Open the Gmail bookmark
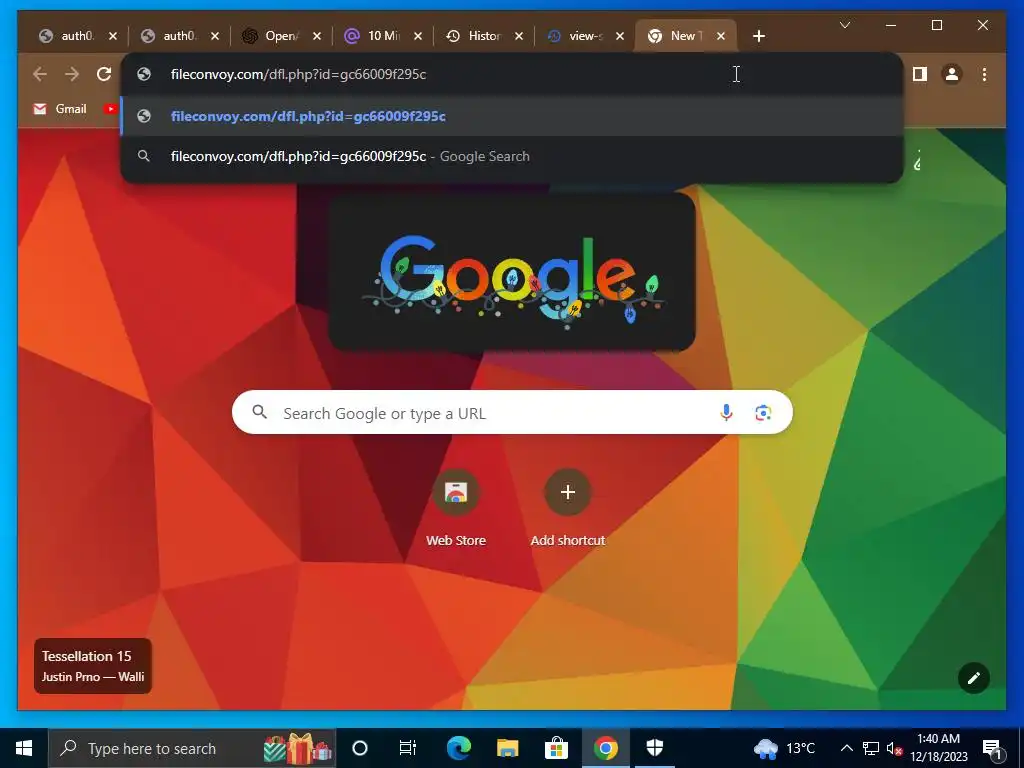The width and height of the screenshot is (1024, 768). click(60, 109)
